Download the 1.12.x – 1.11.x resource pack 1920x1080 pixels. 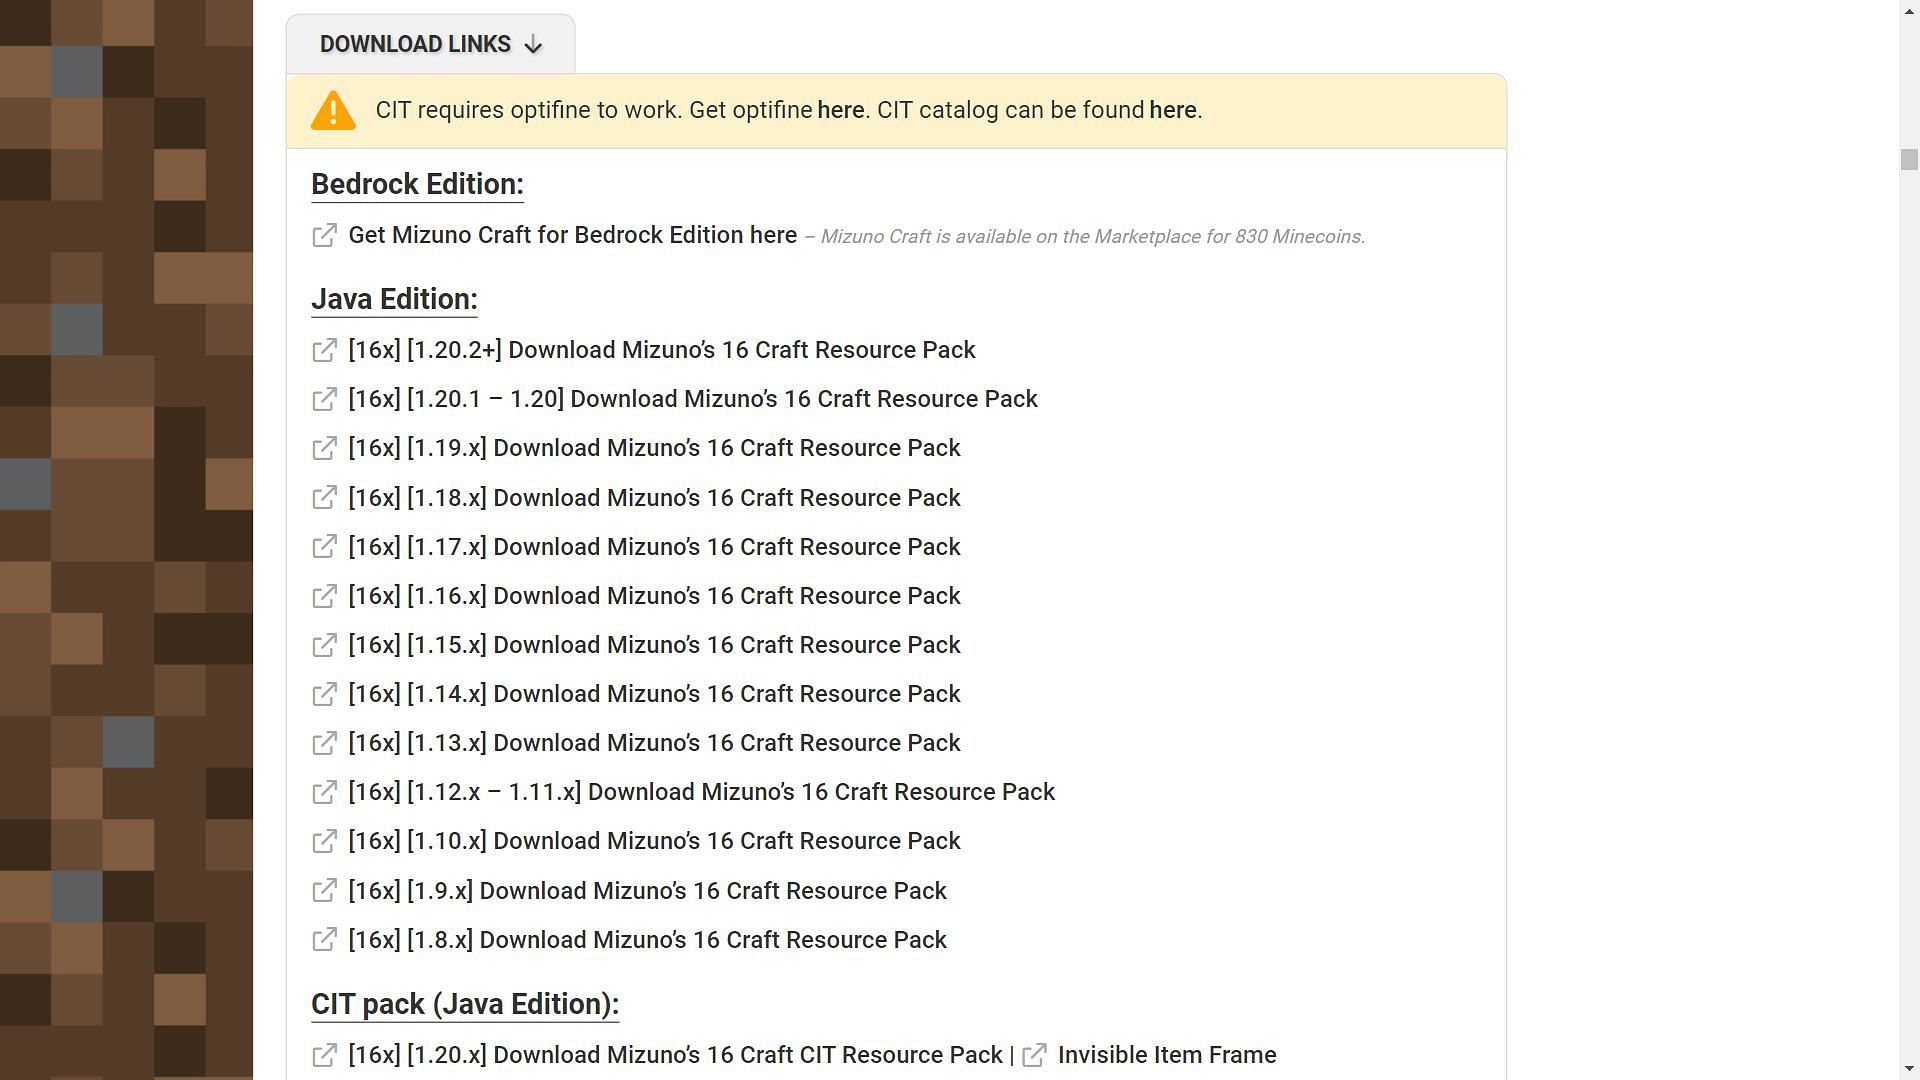click(701, 792)
